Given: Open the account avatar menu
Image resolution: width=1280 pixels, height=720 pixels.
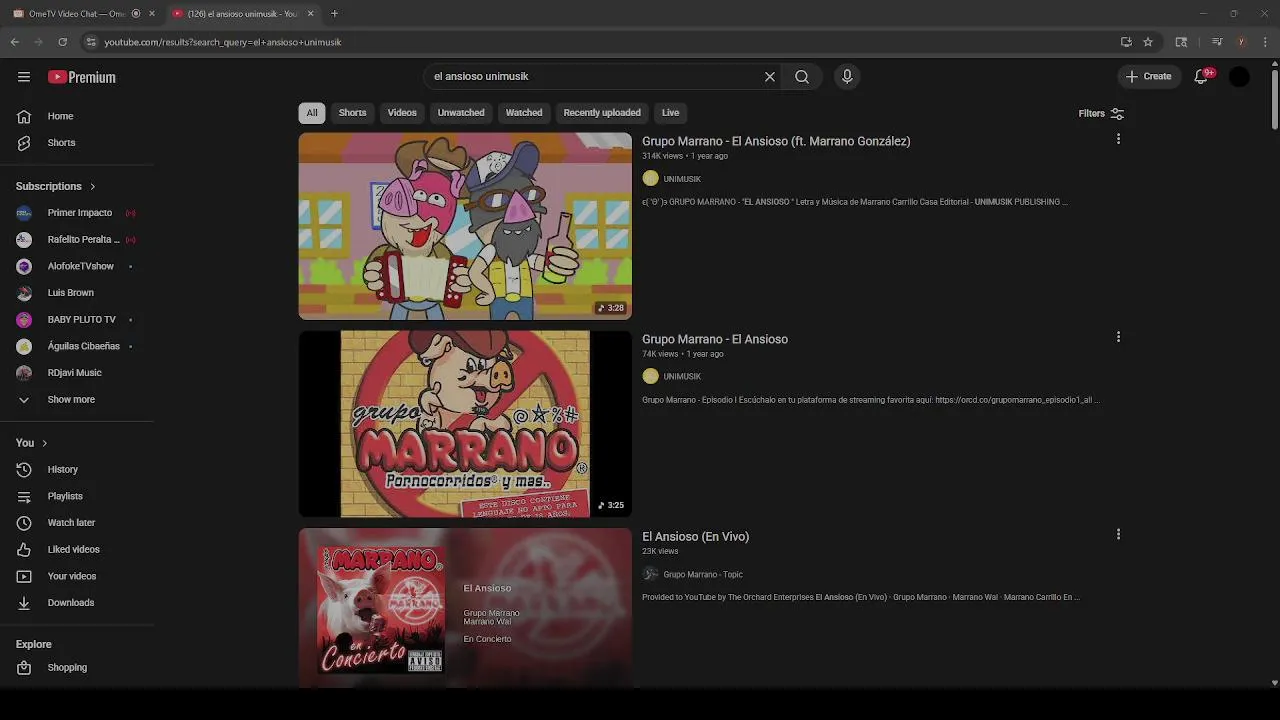Looking at the screenshot, I should click(x=1239, y=77).
